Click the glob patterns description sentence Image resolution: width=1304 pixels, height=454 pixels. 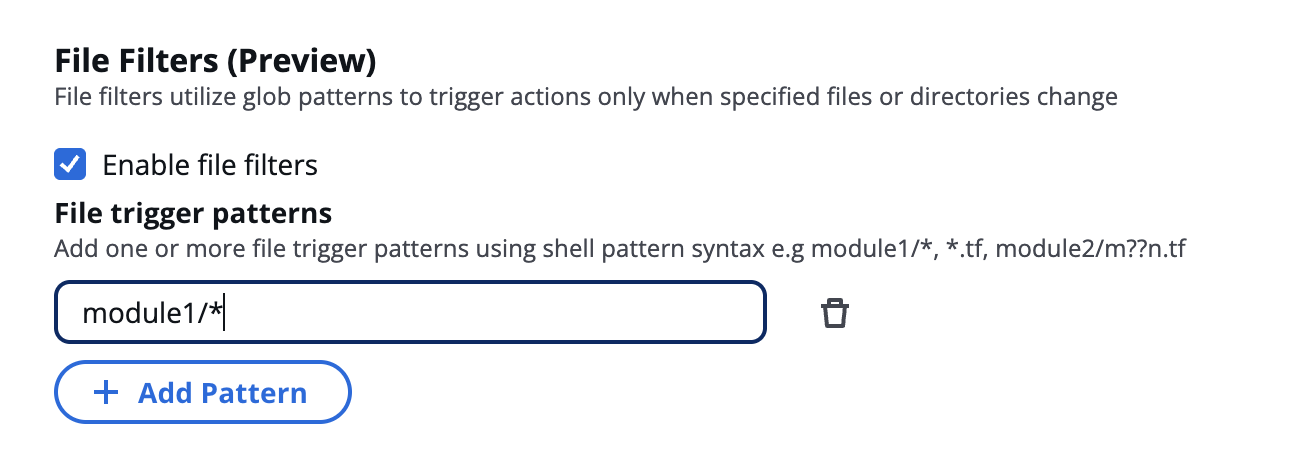point(585,98)
